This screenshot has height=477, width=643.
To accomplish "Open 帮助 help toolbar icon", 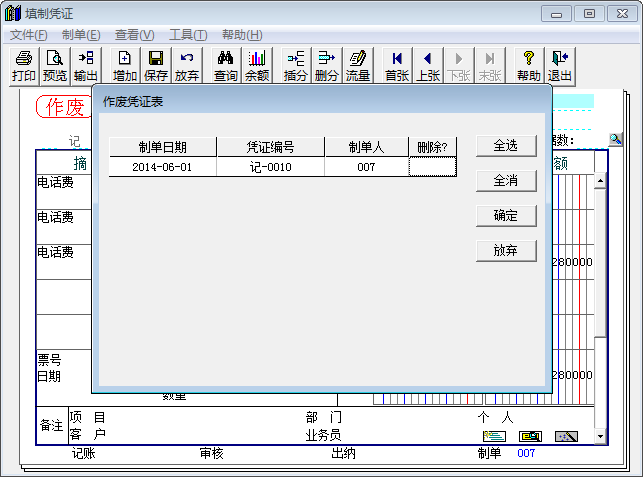I will point(529,66).
